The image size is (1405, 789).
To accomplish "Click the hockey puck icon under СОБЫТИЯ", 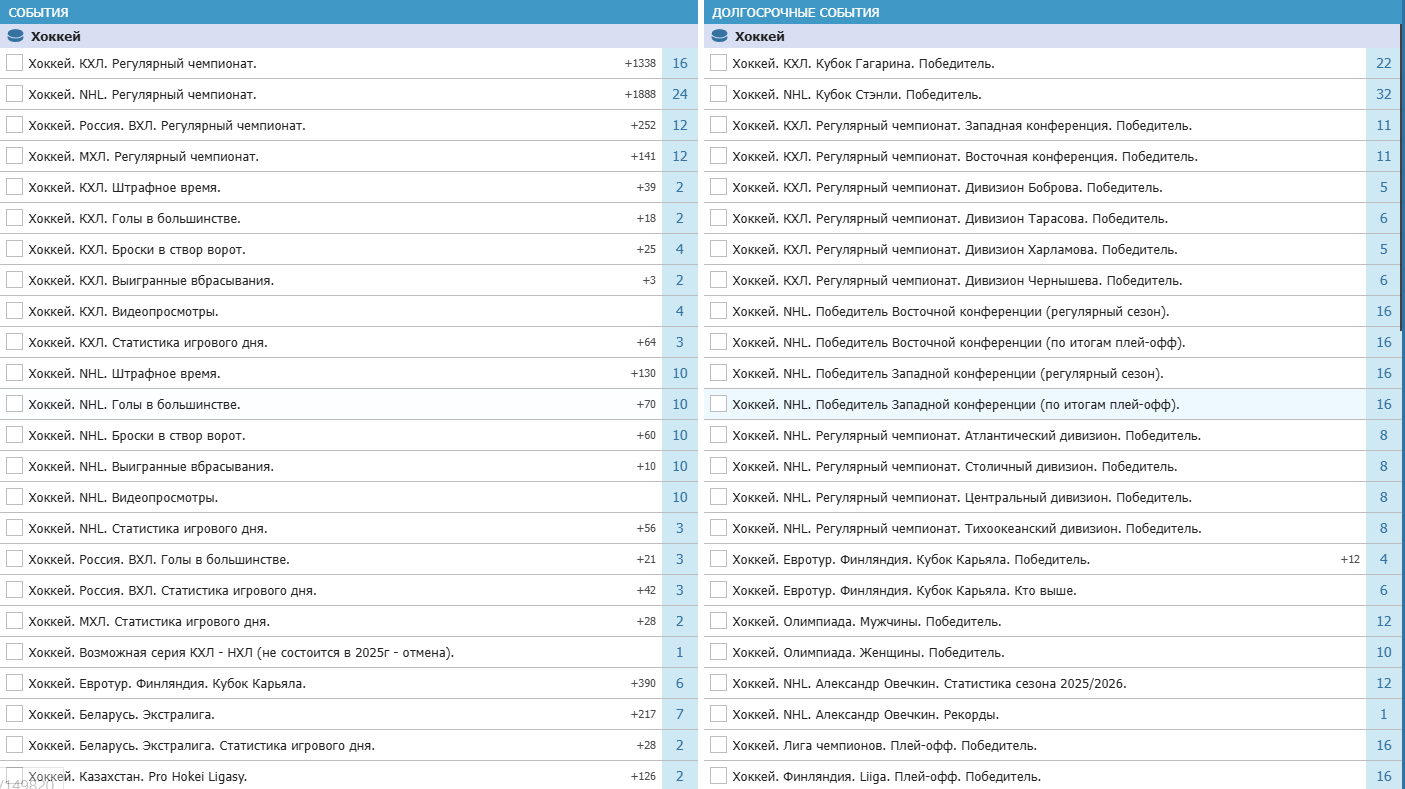I will [15, 36].
